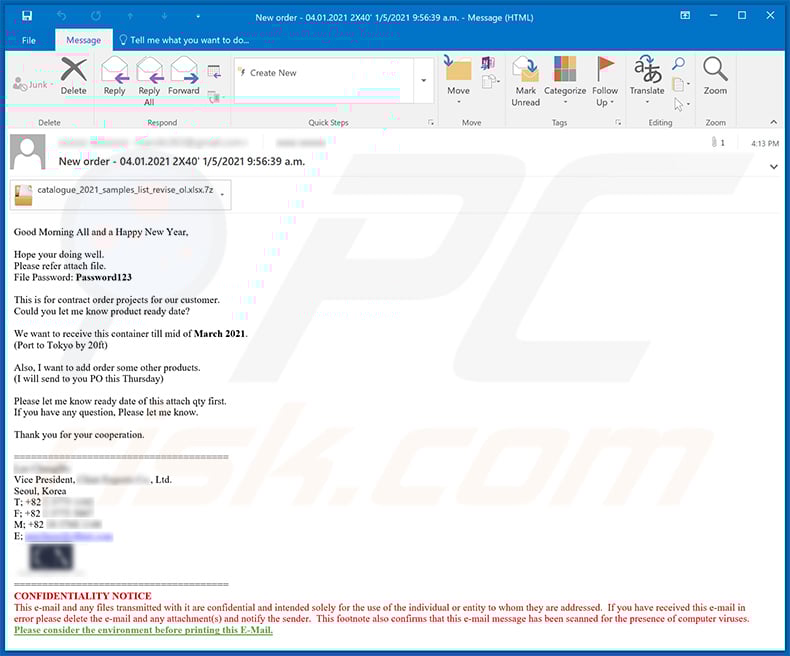Click the Save icon in title bar
The width and height of the screenshot is (790, 656).
[27, 16]
